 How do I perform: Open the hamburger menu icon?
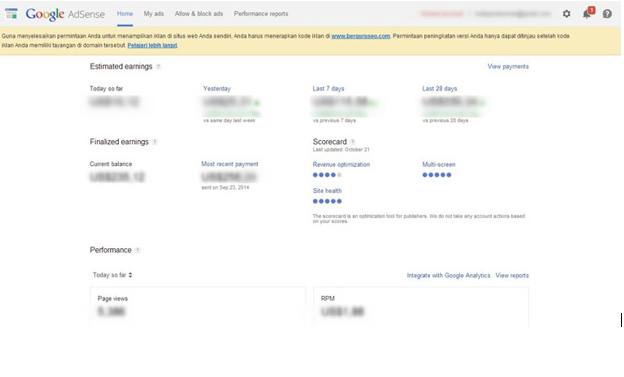pos(11,14)
